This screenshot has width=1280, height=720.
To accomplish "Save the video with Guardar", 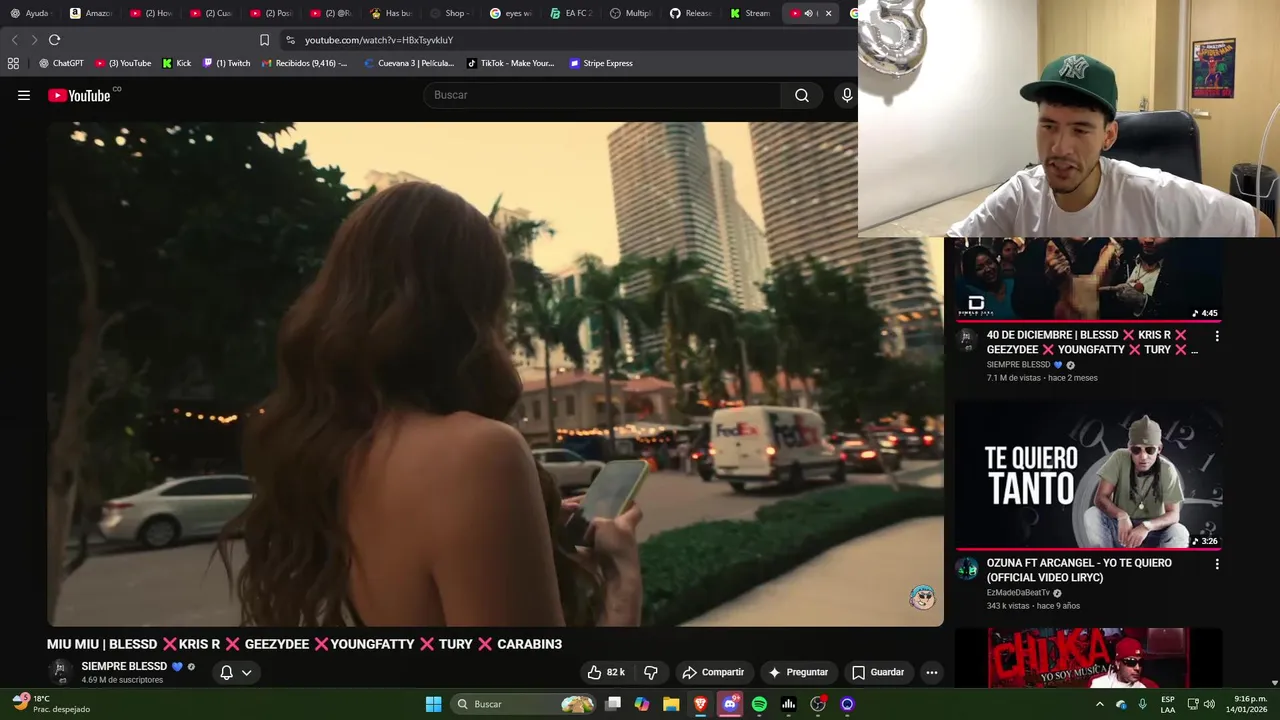I will (x=878, y=672).
